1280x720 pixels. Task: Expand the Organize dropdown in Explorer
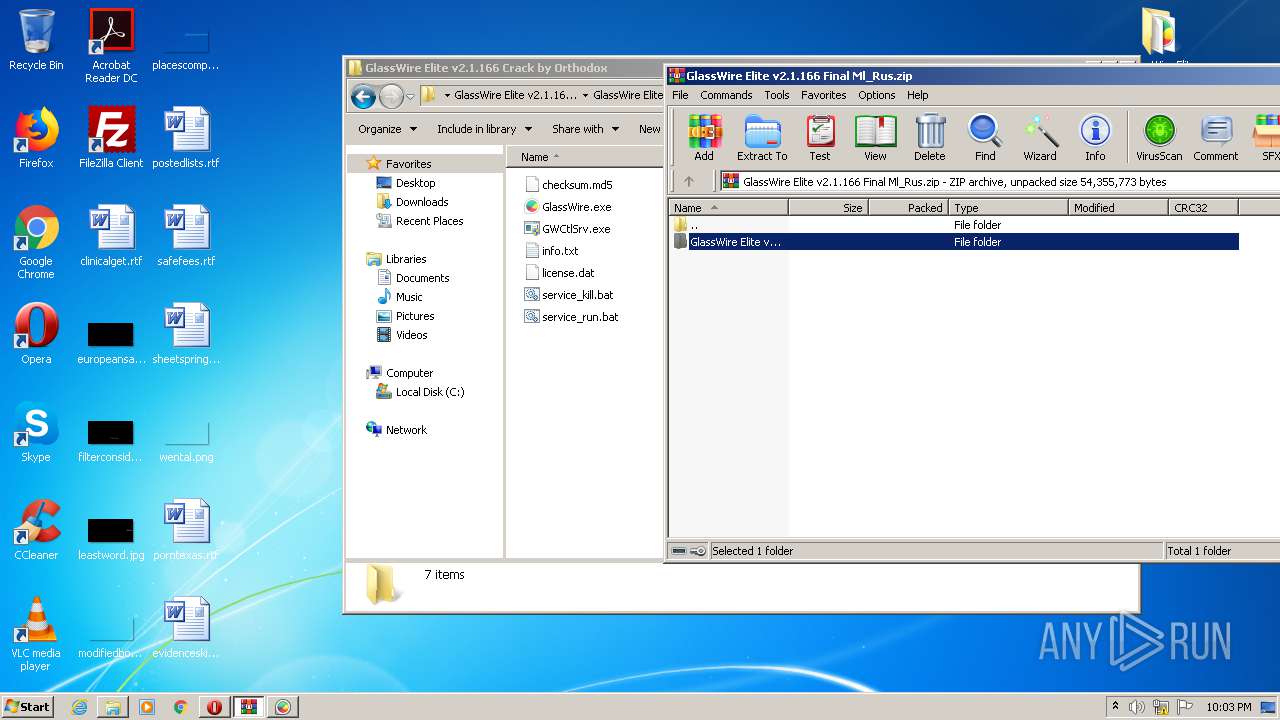pyautogui.click(x=386, y=129)
